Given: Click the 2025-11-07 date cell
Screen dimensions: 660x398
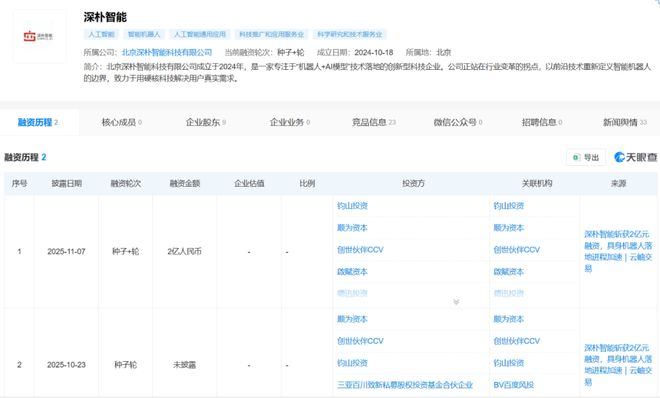Looking at the screenshot, I should (x=66, y=252).
